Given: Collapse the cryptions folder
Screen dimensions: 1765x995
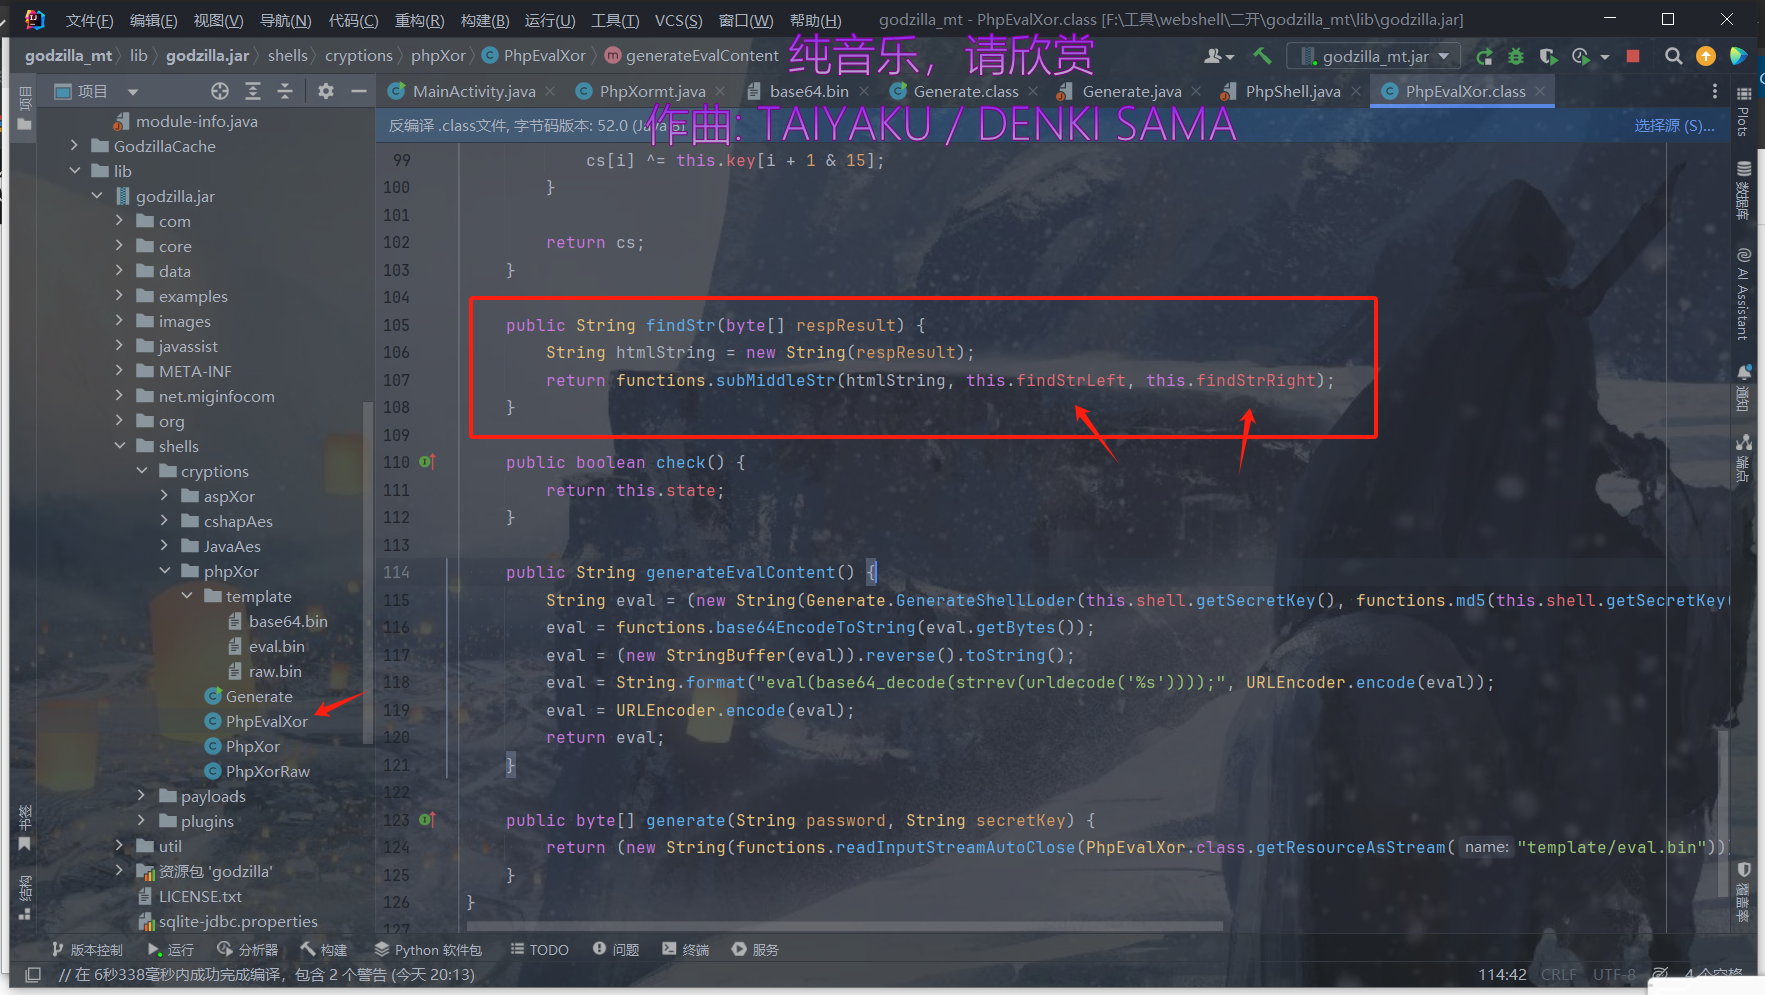Looking at the screenshot, I should coord(142,471).
